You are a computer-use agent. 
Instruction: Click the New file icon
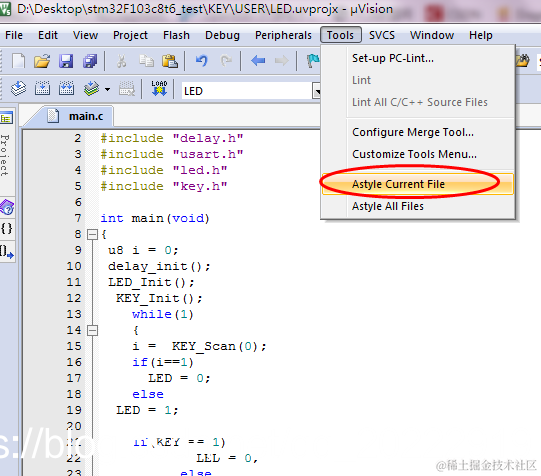18,61
